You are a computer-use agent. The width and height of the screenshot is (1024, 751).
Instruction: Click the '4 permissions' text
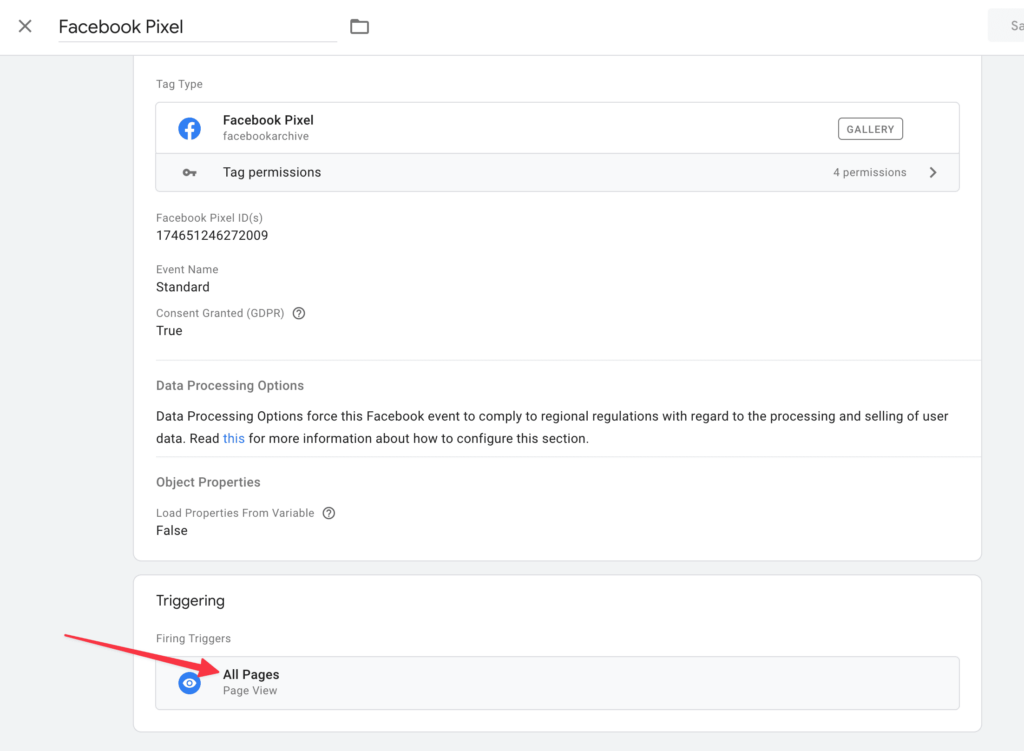[x=869, y=172]
